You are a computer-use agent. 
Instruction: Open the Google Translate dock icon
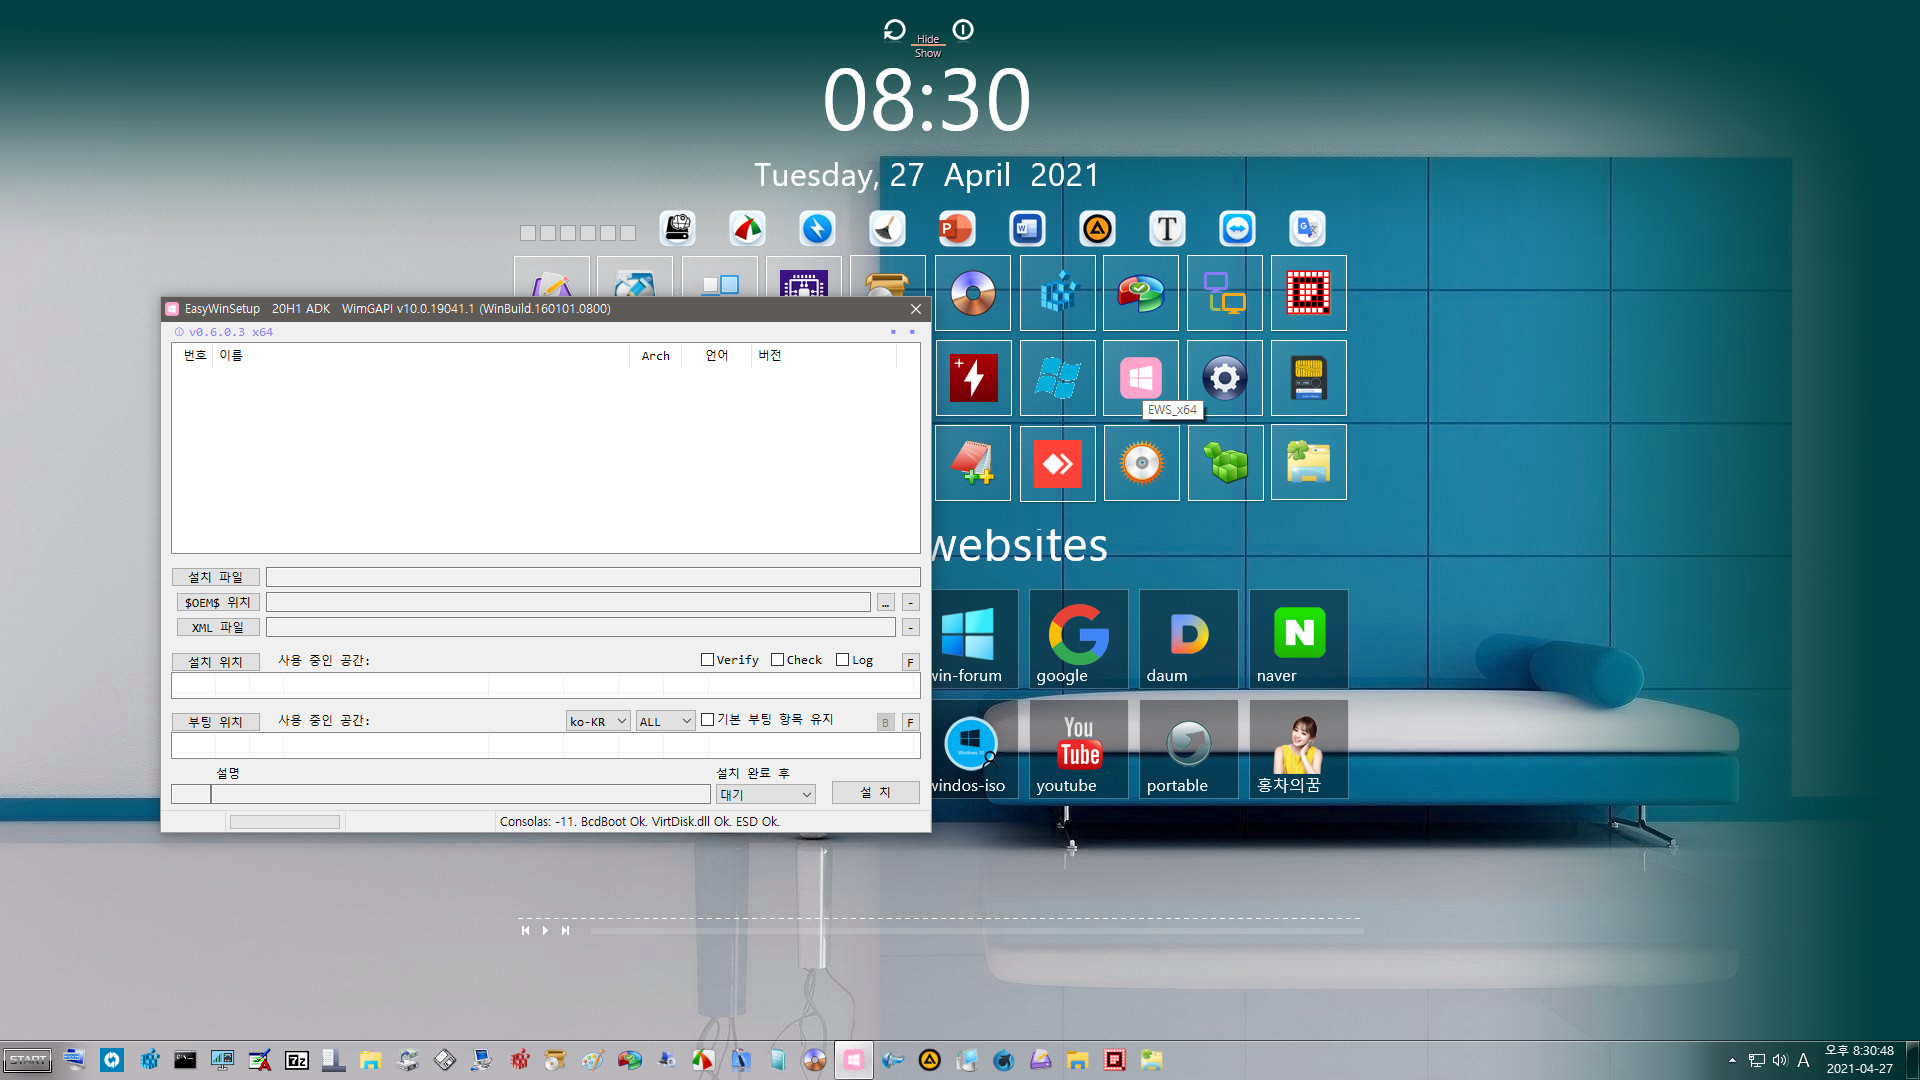1307,229
